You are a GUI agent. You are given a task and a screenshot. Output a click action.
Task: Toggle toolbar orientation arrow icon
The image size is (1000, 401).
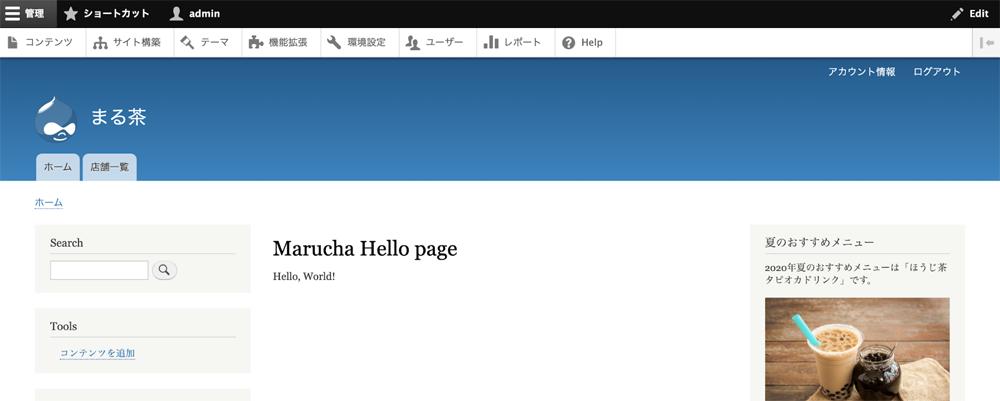point(987,43)
